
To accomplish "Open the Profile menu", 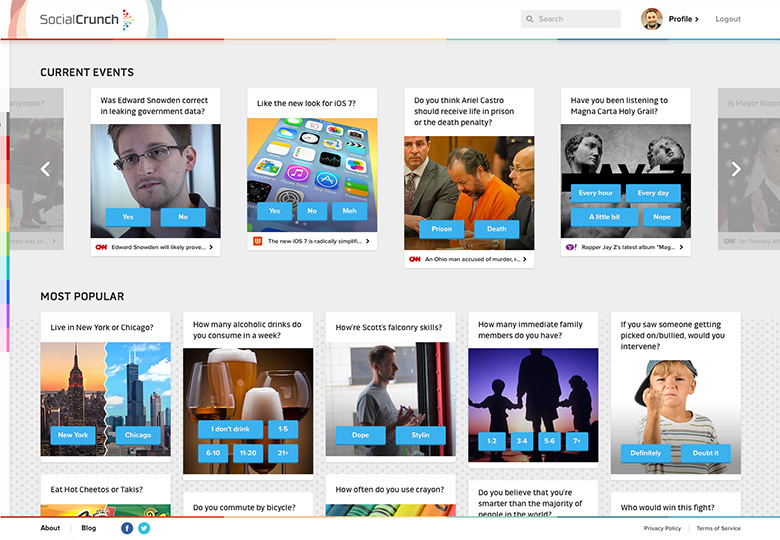I will [683, 19].
